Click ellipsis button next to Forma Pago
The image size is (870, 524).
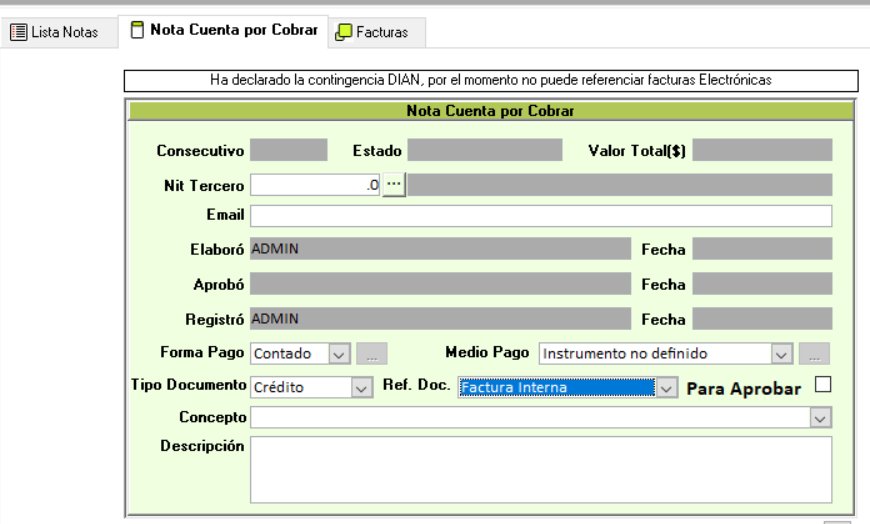tap(371, 353)
